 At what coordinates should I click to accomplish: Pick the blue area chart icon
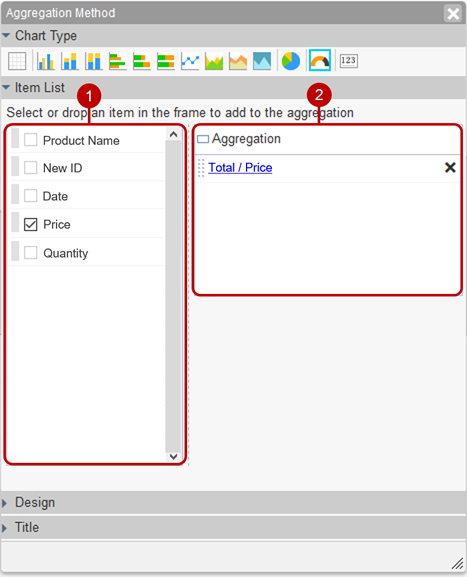coord(262,61)
